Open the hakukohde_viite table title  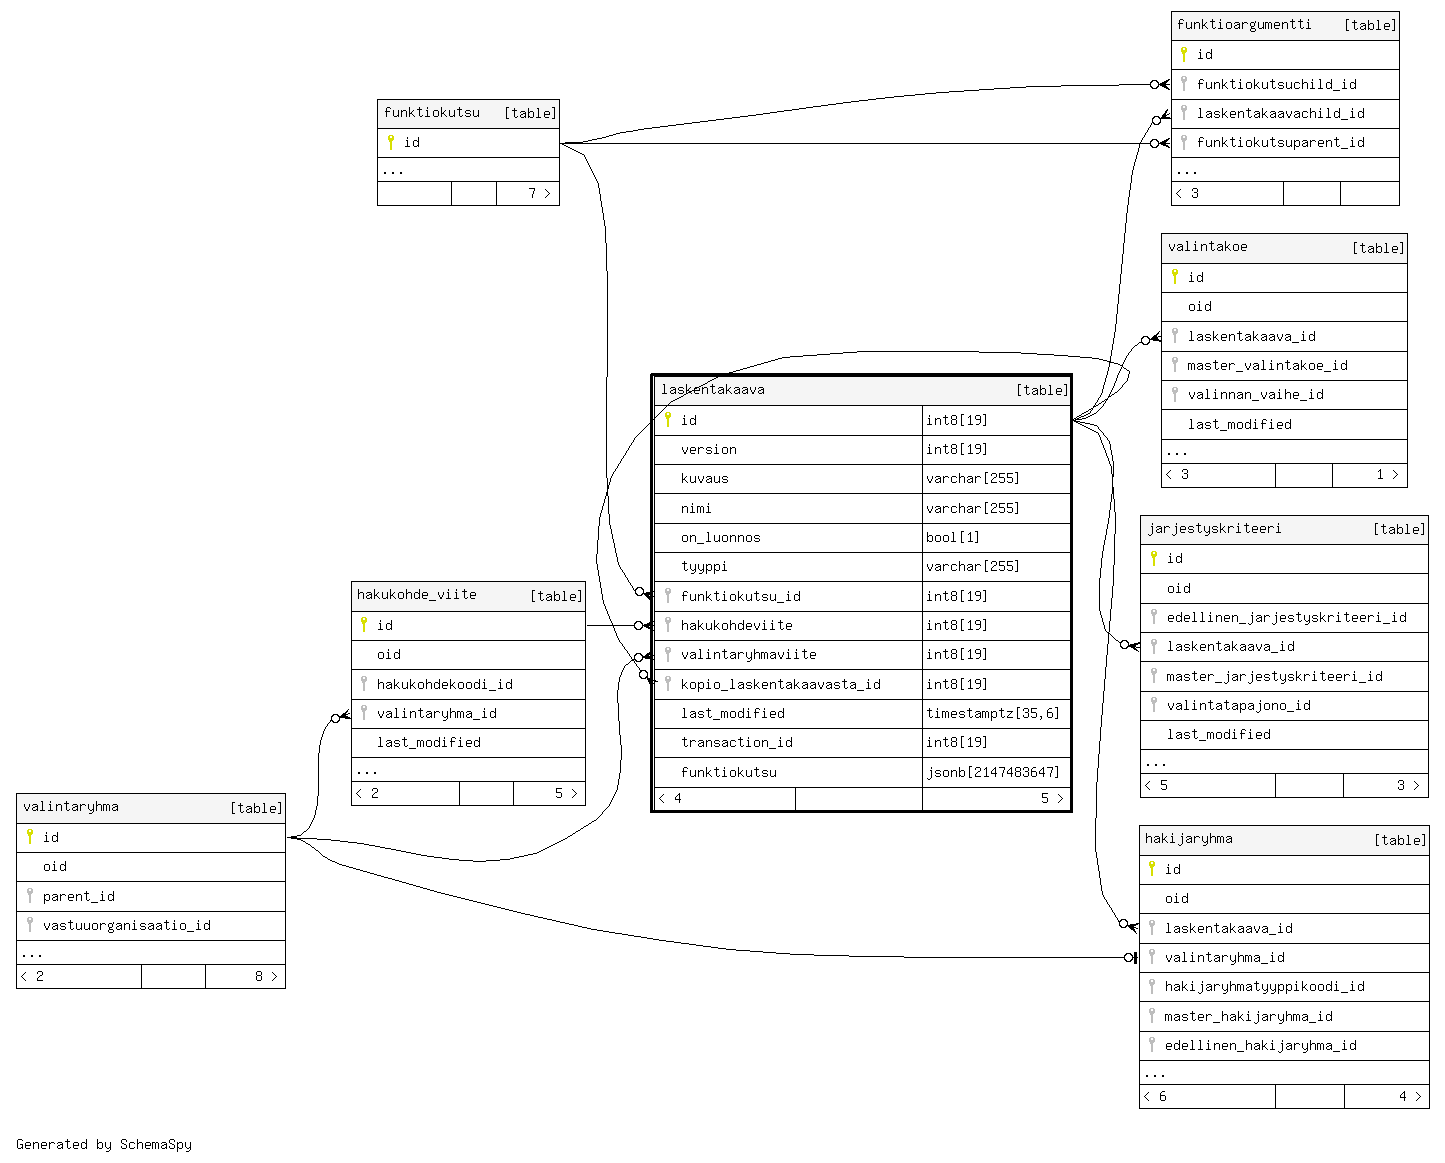pyautogui.click(x=417, y=594)
